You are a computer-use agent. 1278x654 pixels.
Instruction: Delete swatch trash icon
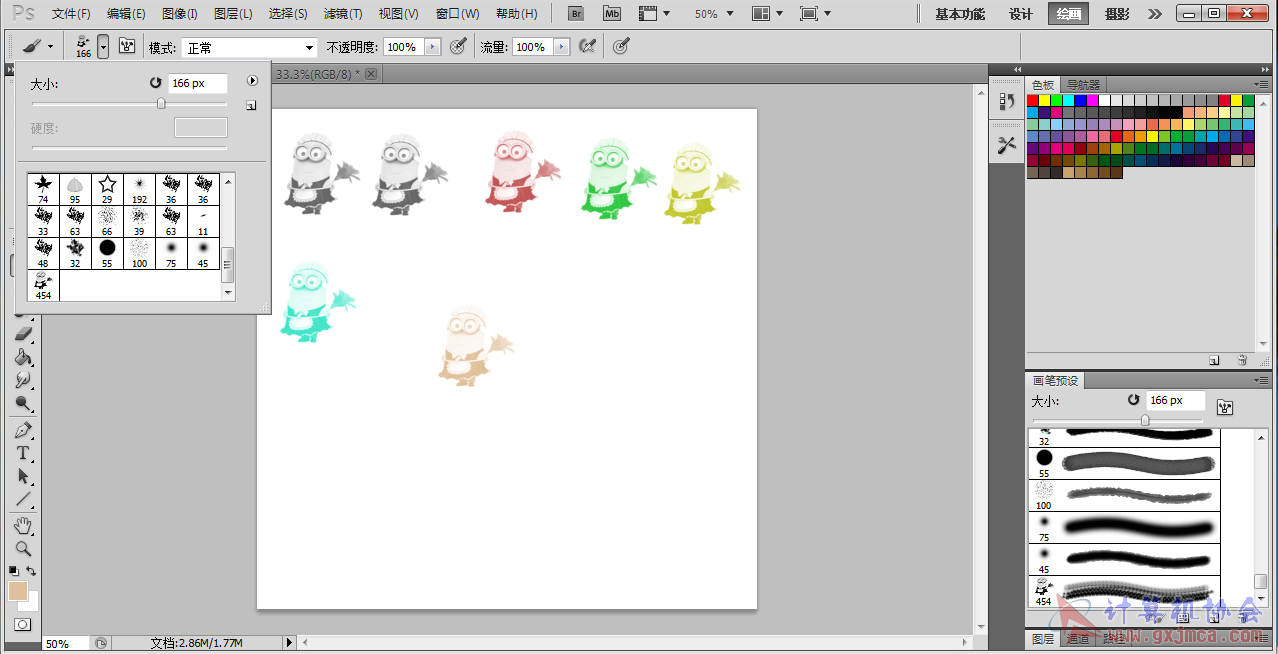click(1242, 360)
